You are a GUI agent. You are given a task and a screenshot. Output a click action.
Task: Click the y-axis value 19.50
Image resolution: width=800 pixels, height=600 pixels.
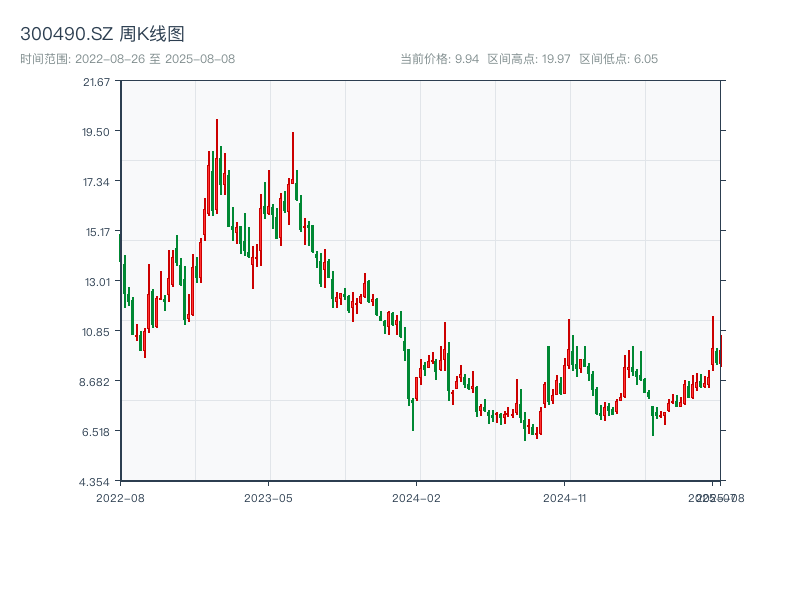tap(96, 132)
